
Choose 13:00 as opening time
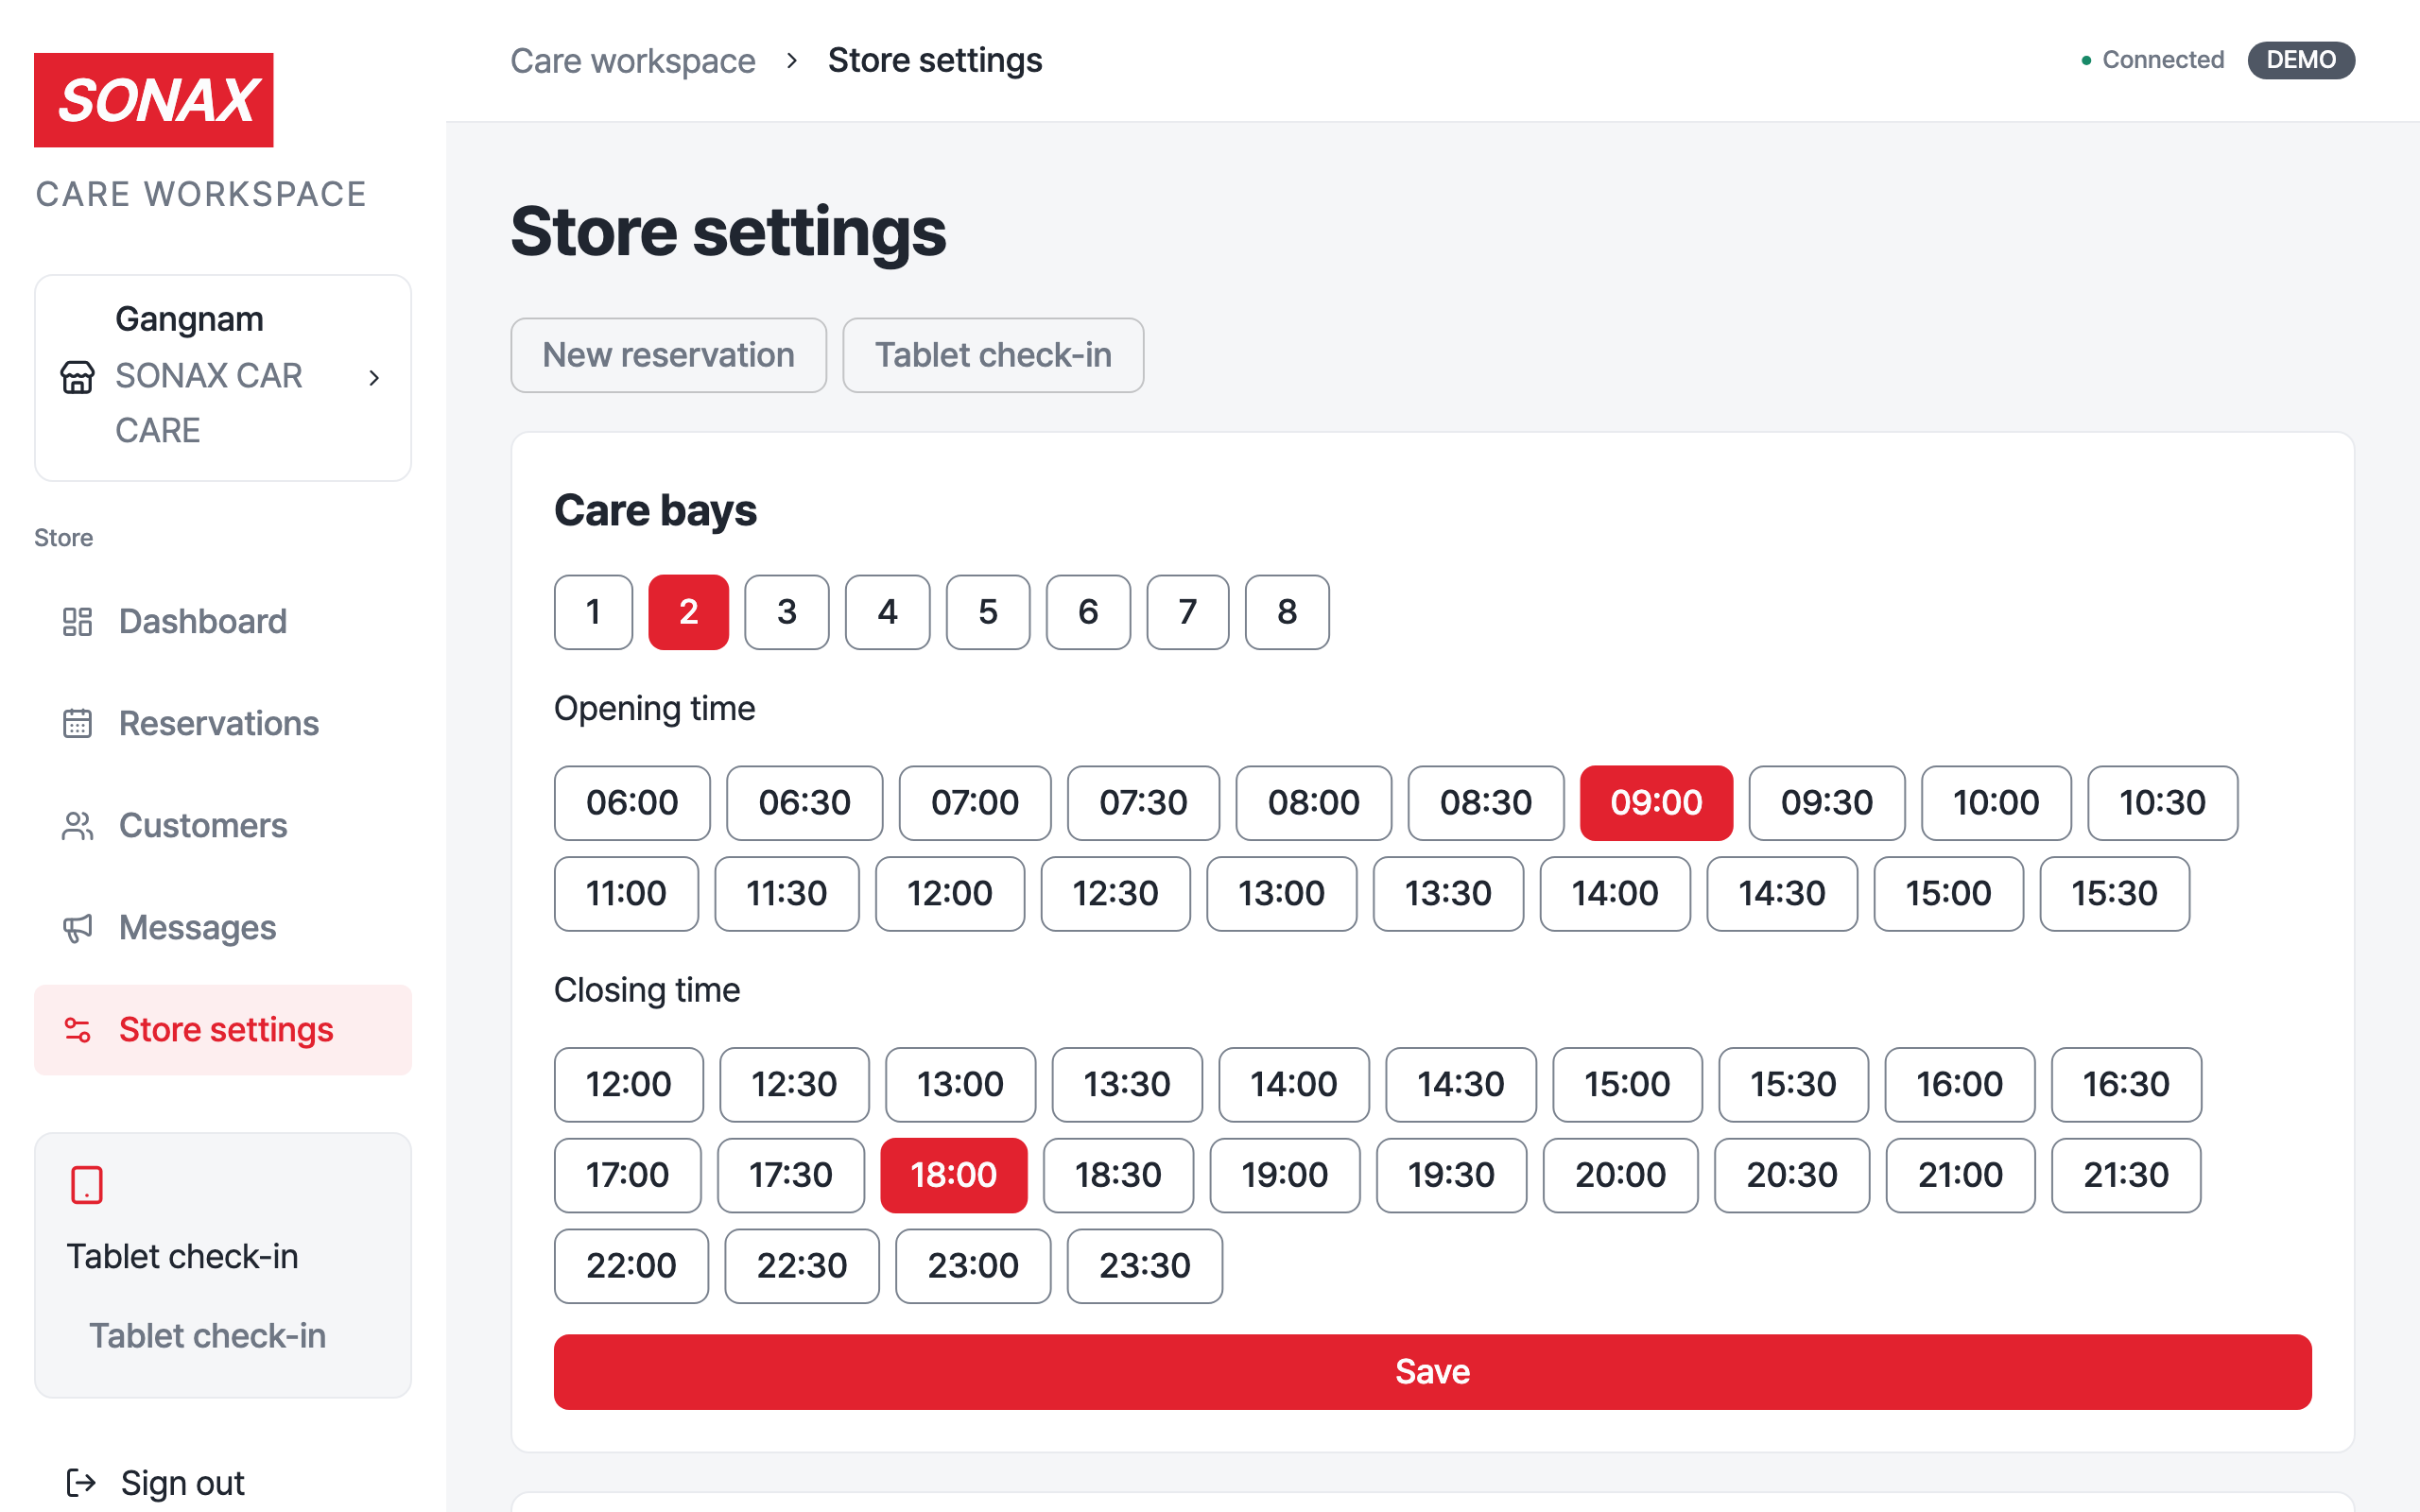(x=1281, y=893)
